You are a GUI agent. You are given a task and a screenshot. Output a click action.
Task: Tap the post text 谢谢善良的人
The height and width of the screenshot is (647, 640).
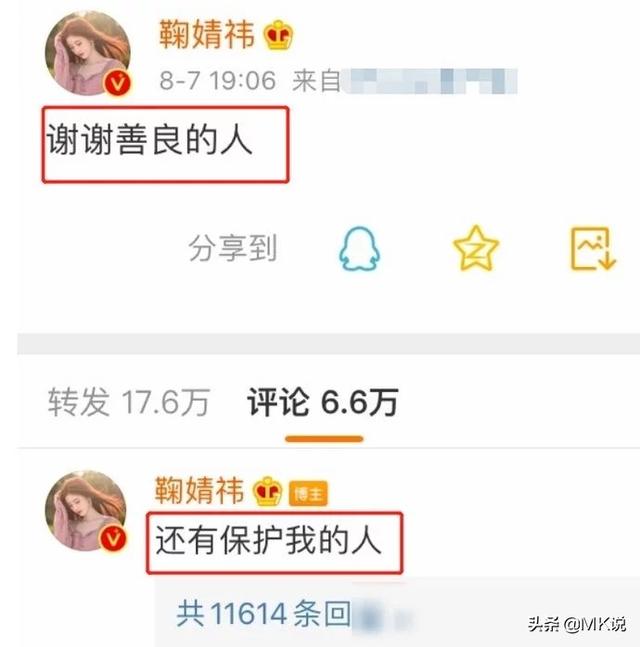(149, 140)
